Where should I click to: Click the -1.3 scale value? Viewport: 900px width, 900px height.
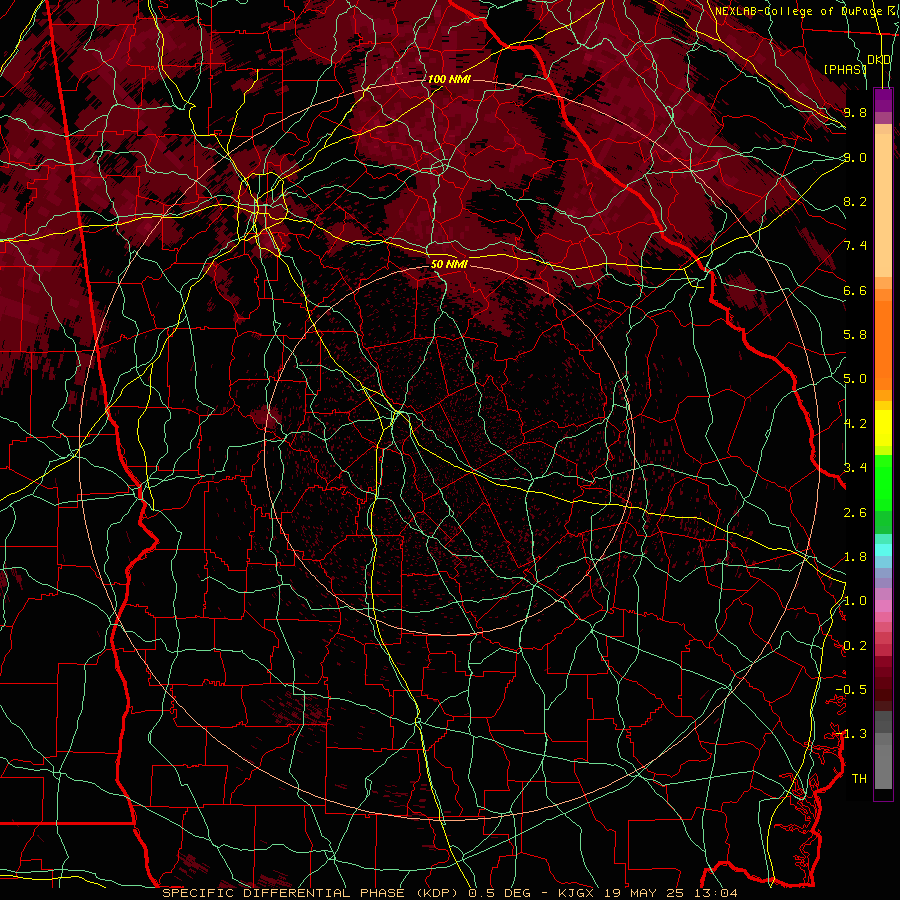point(851,734)
